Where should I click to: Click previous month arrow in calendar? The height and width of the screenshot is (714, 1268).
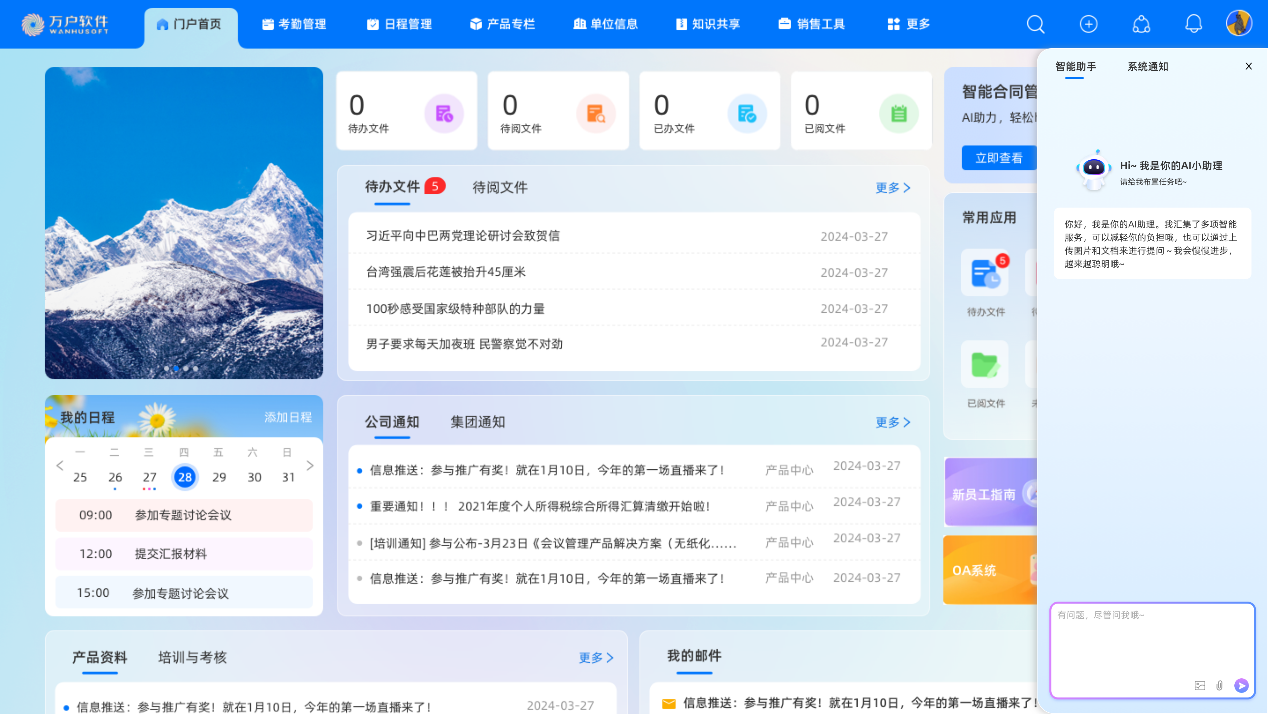pyautogui.click(x=59, y=465)
